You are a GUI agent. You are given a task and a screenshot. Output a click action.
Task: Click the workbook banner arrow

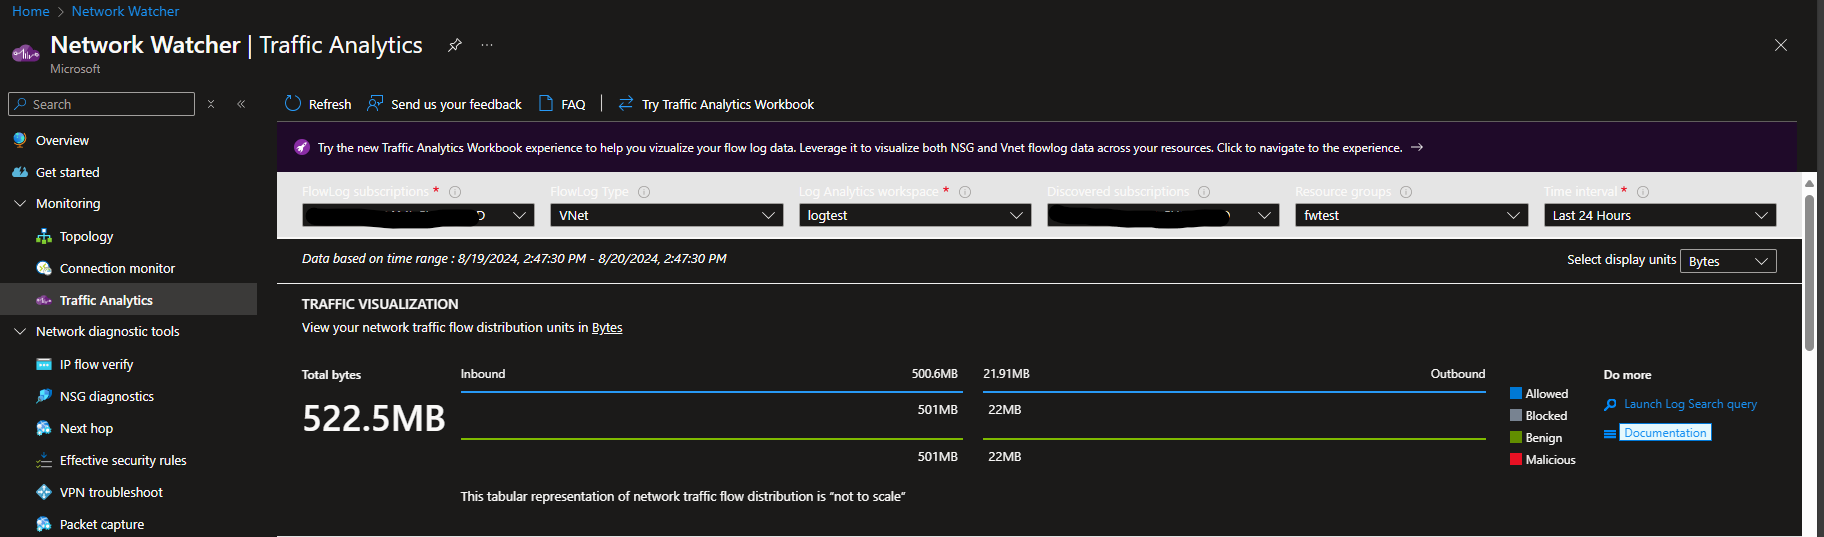point(1417,147)
